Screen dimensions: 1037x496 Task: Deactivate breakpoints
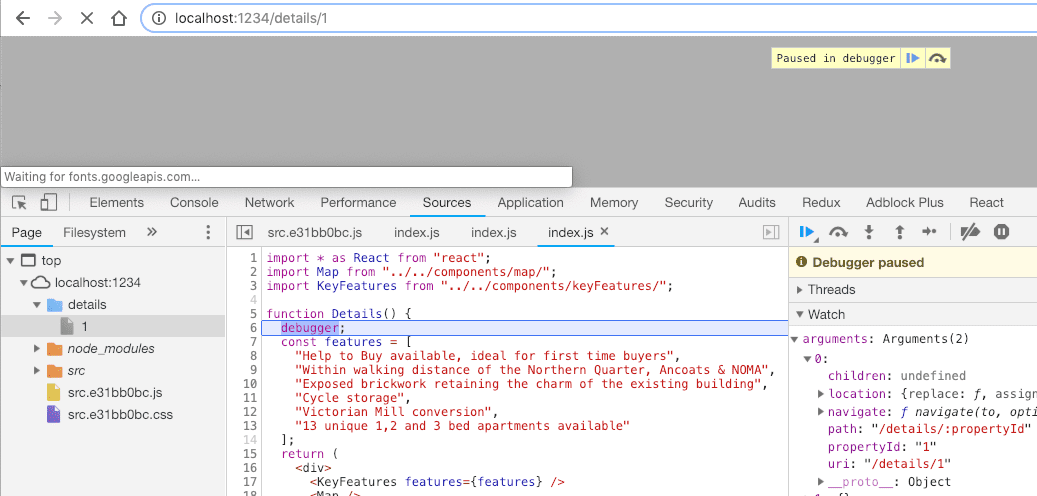click(970, 231)
